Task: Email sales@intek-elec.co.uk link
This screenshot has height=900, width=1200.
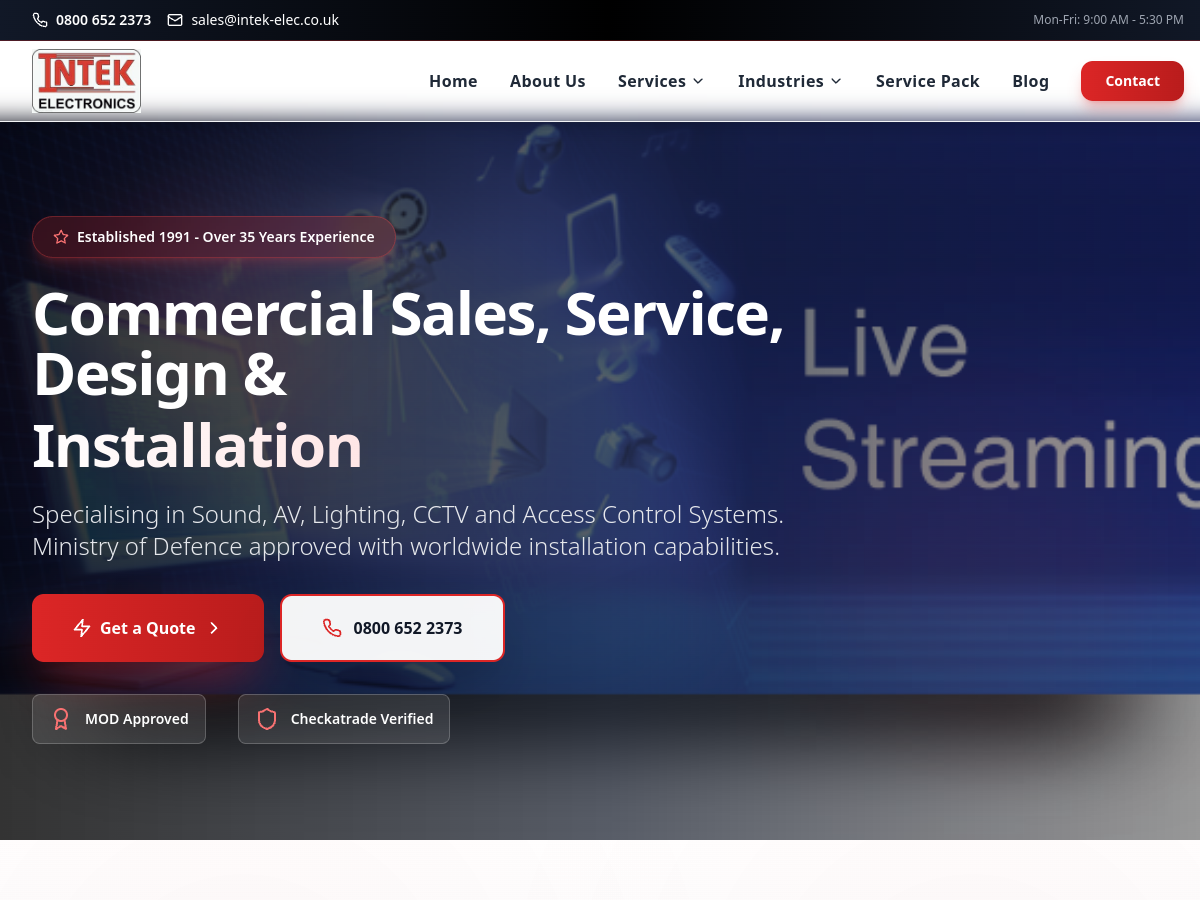Action: 265,20
